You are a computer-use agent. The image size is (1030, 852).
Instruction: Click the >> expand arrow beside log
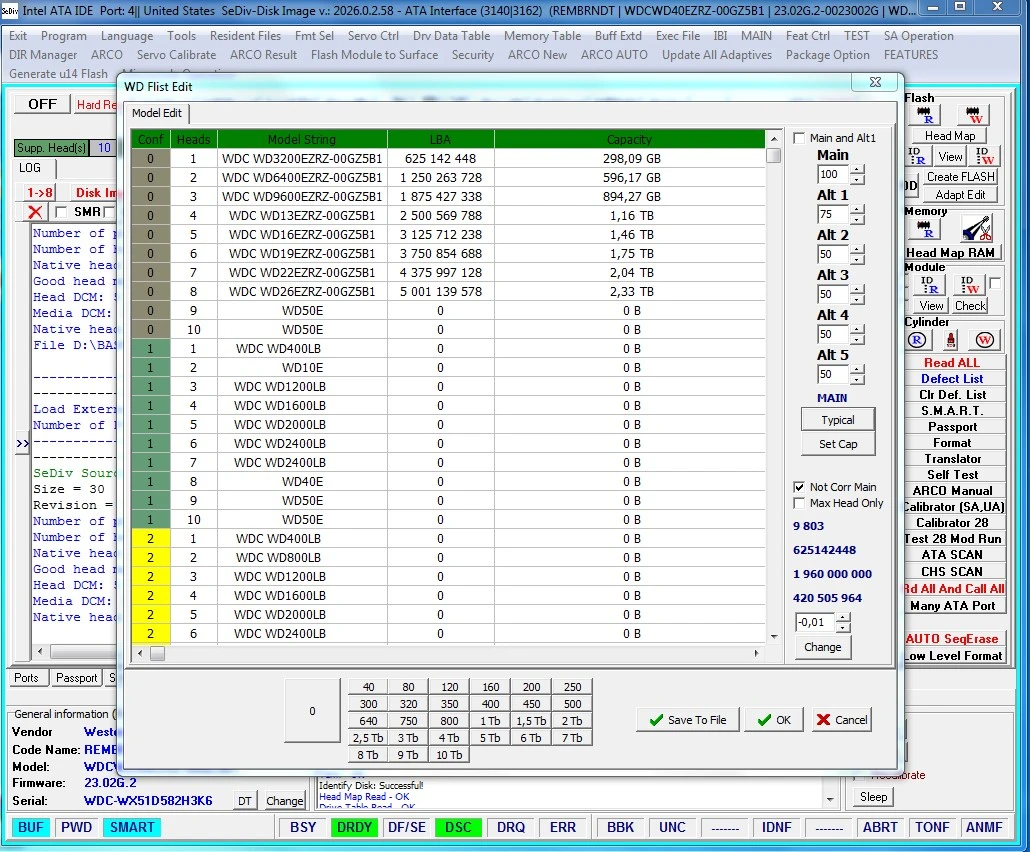[22, 443]
